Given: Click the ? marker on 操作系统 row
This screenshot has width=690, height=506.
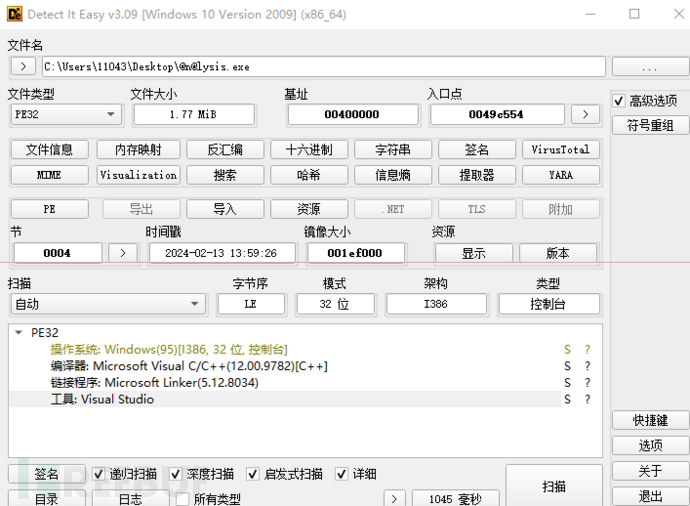Looking at the screenshot, I should pyautogui.click(x=587, y=350).
